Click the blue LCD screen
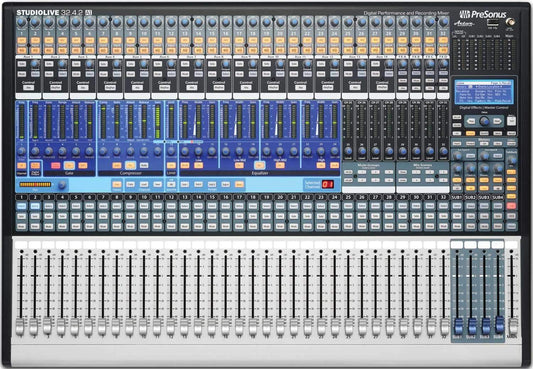Viewport: 533px width, 369px height. pyautogui.click(x=484, y=92)
